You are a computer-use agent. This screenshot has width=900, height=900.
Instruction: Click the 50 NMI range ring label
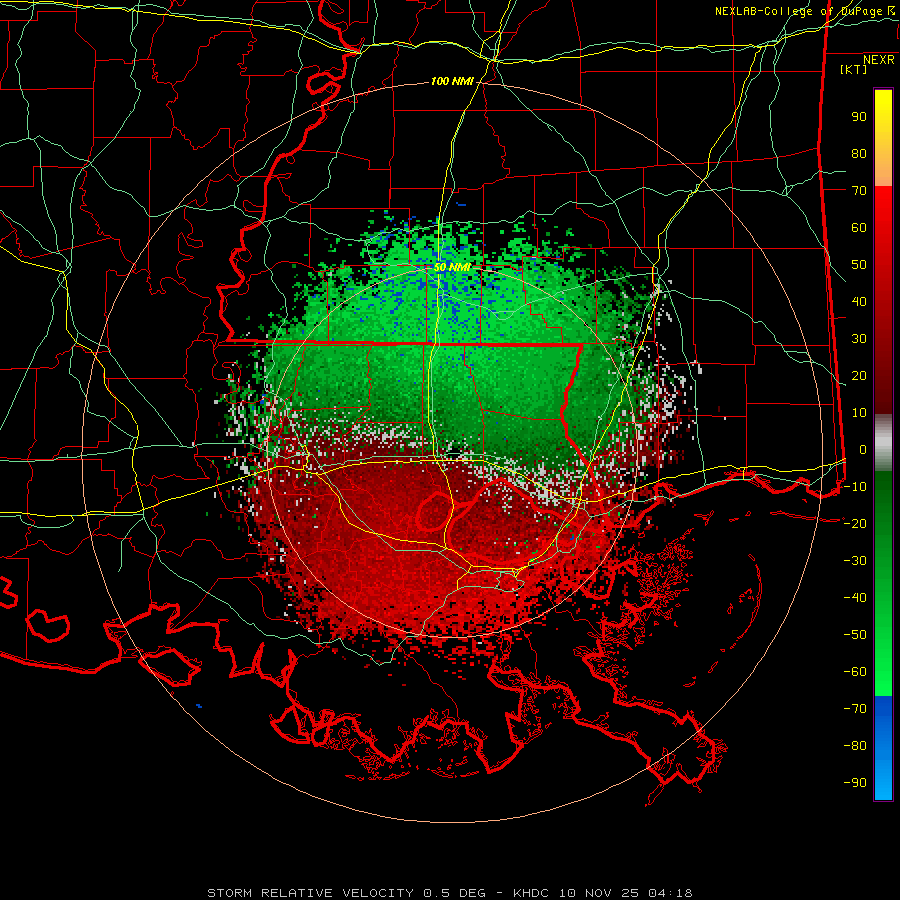pos(452,267)
